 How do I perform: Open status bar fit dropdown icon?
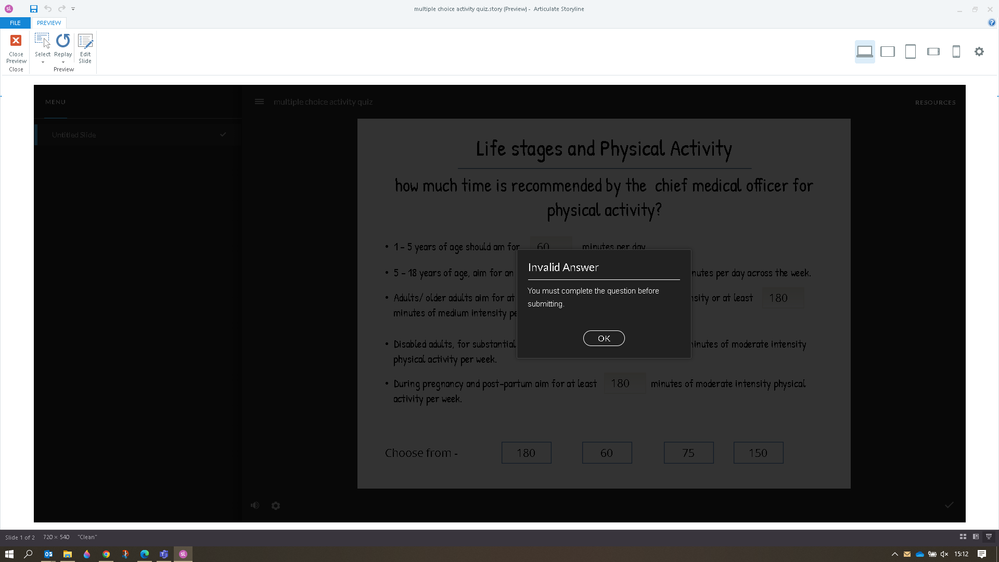[989, 537]
